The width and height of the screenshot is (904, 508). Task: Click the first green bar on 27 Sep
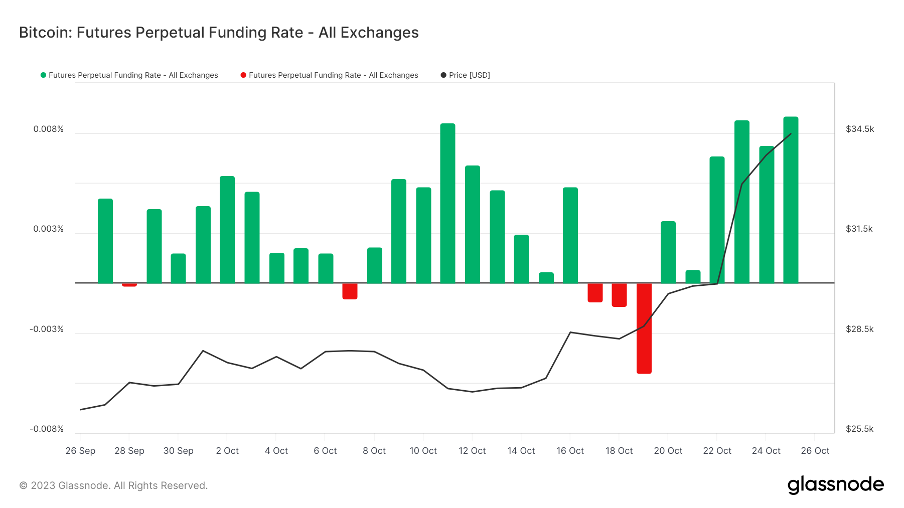[x=105, y=241]
